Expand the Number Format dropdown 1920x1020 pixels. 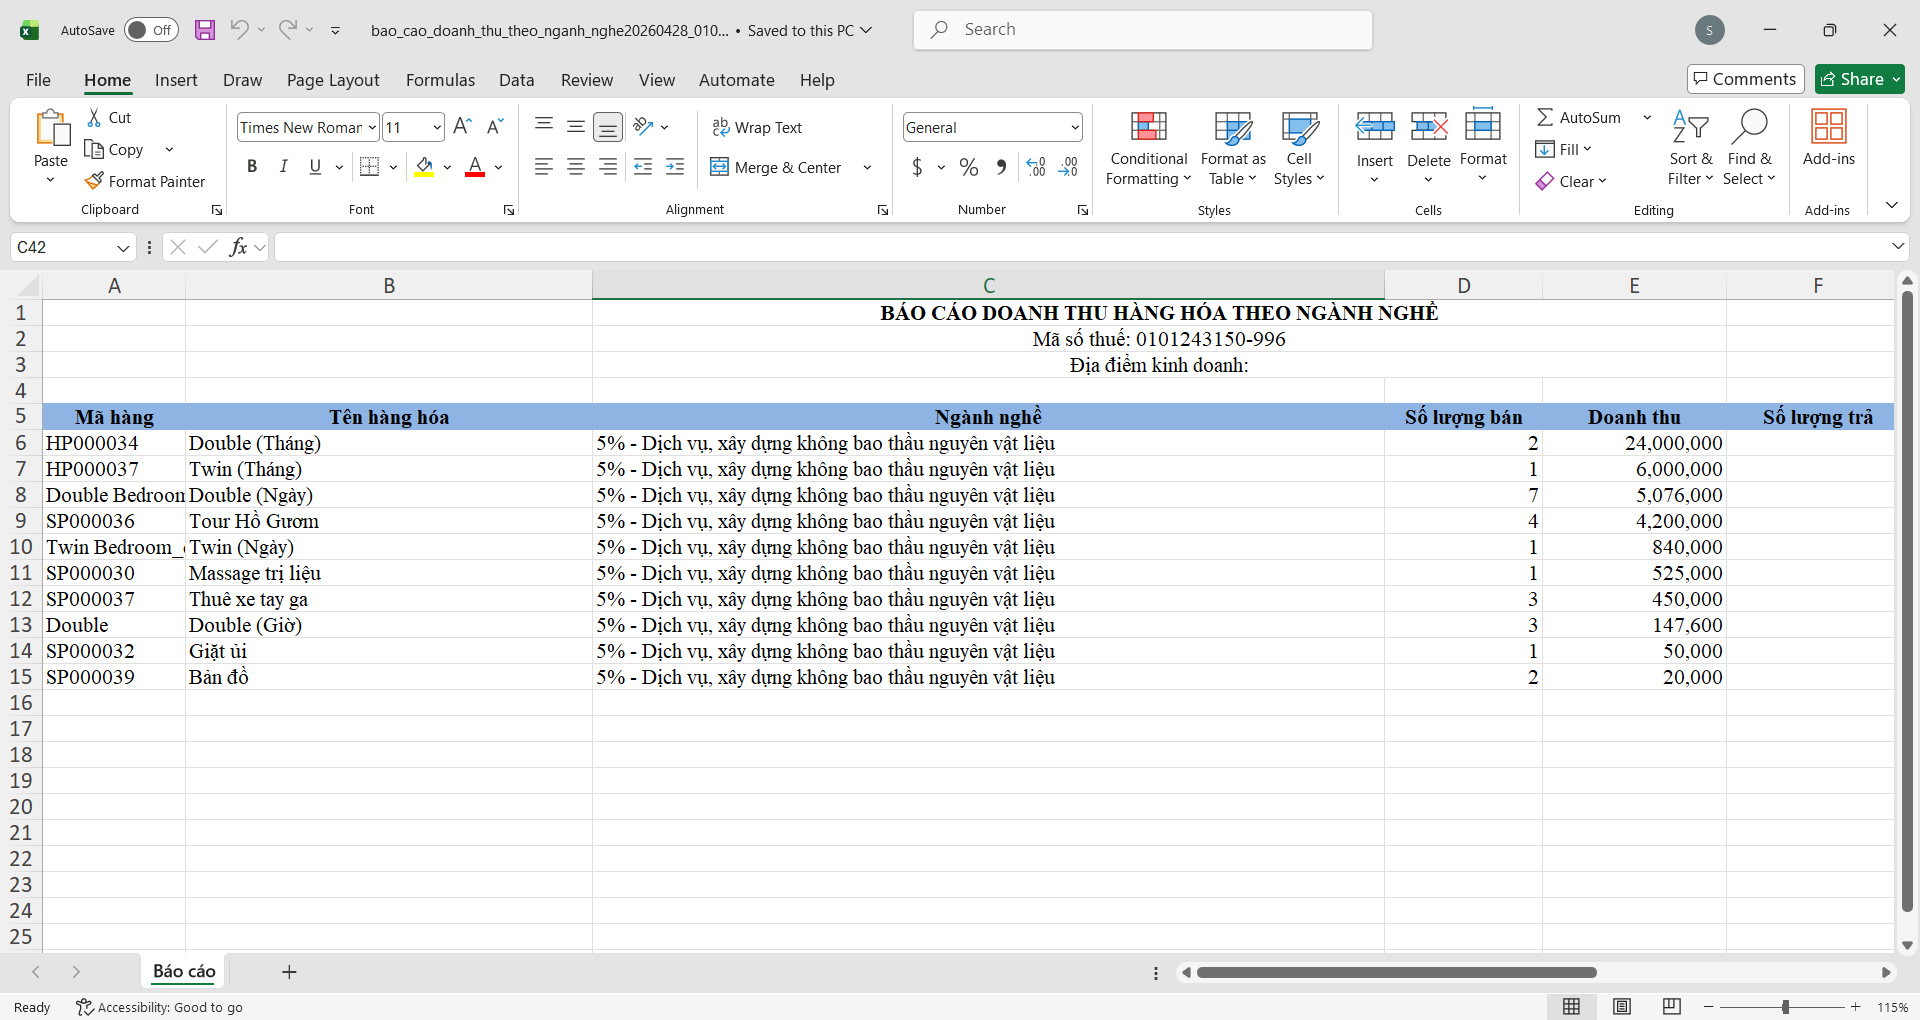[x=1075, y=127]
